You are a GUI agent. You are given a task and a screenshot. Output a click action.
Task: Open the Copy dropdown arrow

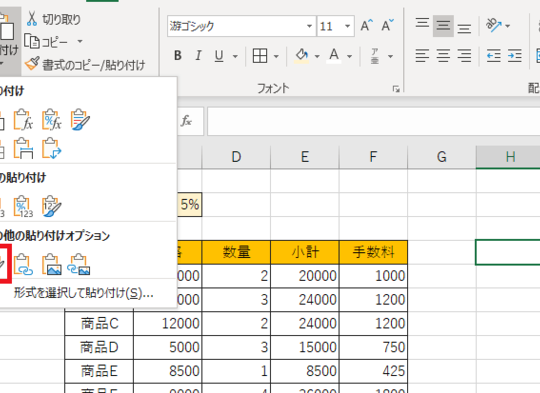(x=80, y=42)
